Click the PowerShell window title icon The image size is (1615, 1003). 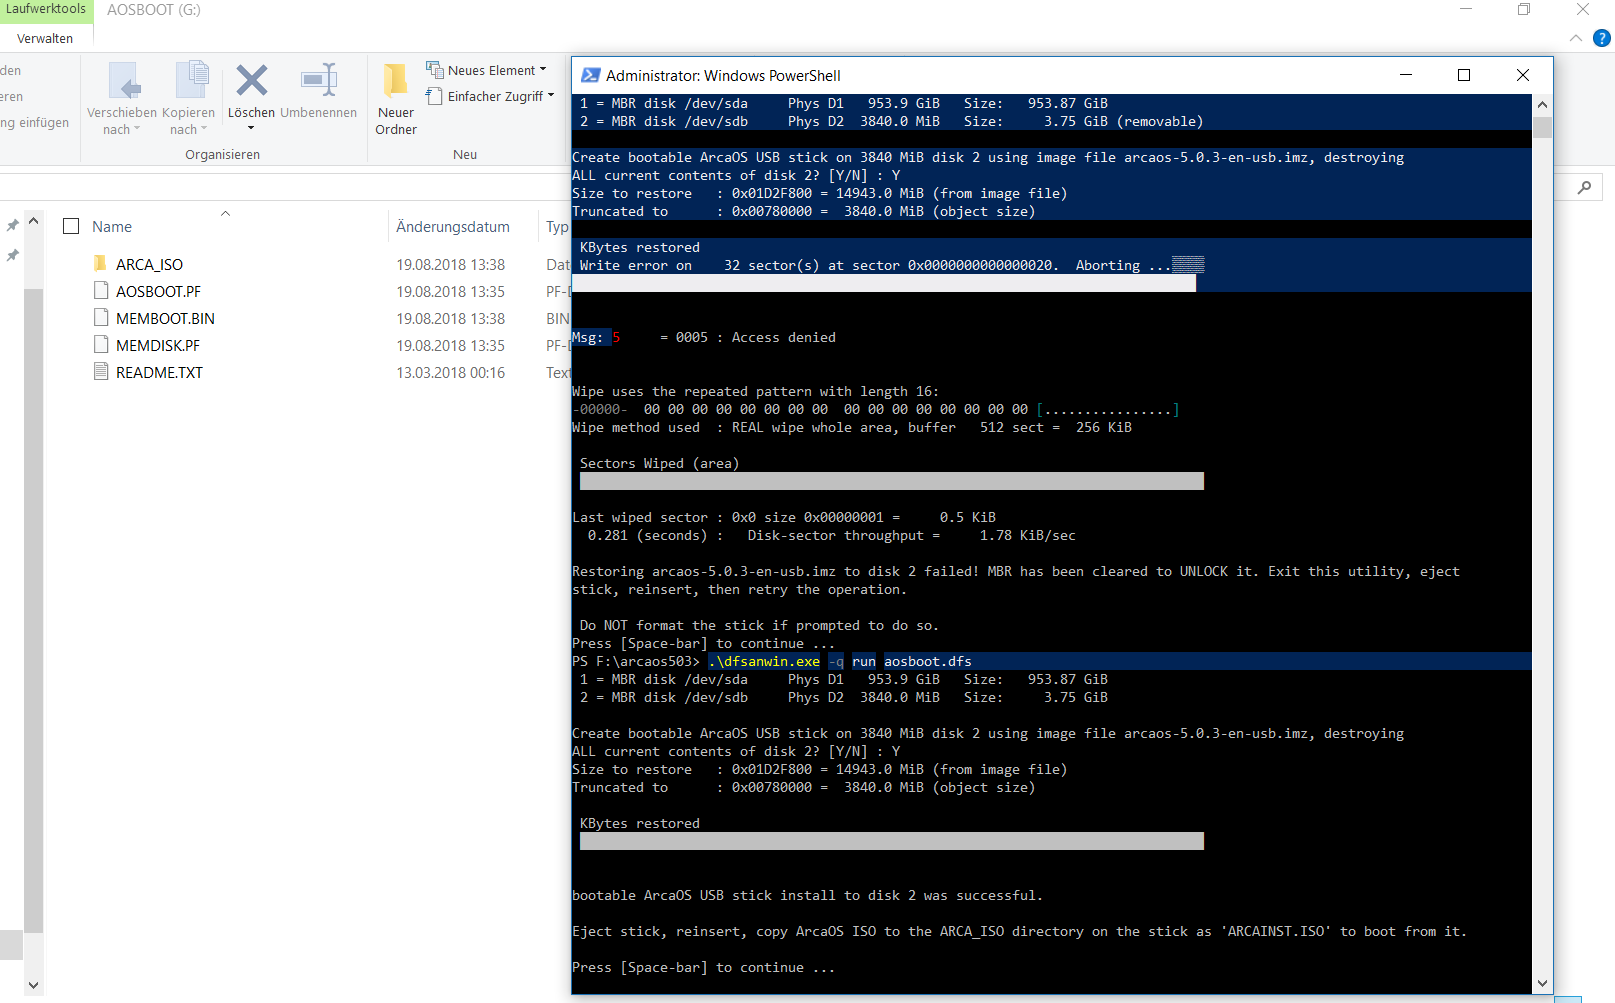590,75
